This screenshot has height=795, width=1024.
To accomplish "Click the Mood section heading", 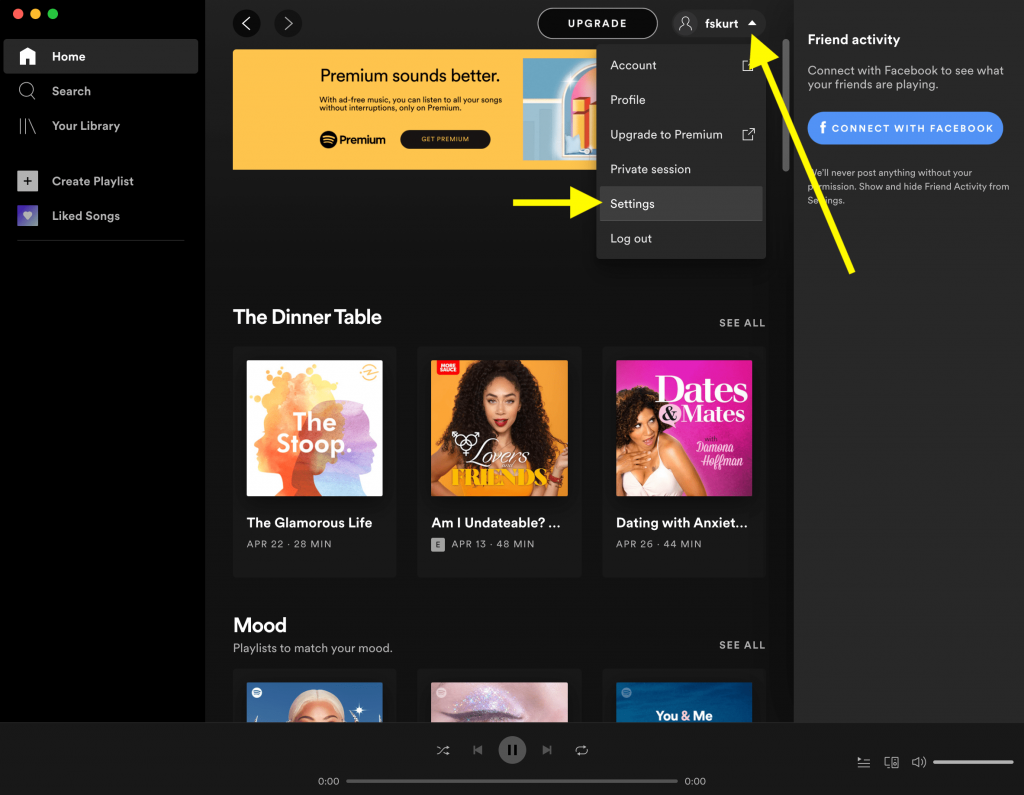I will pyautogui.click(x=260, y=625).
